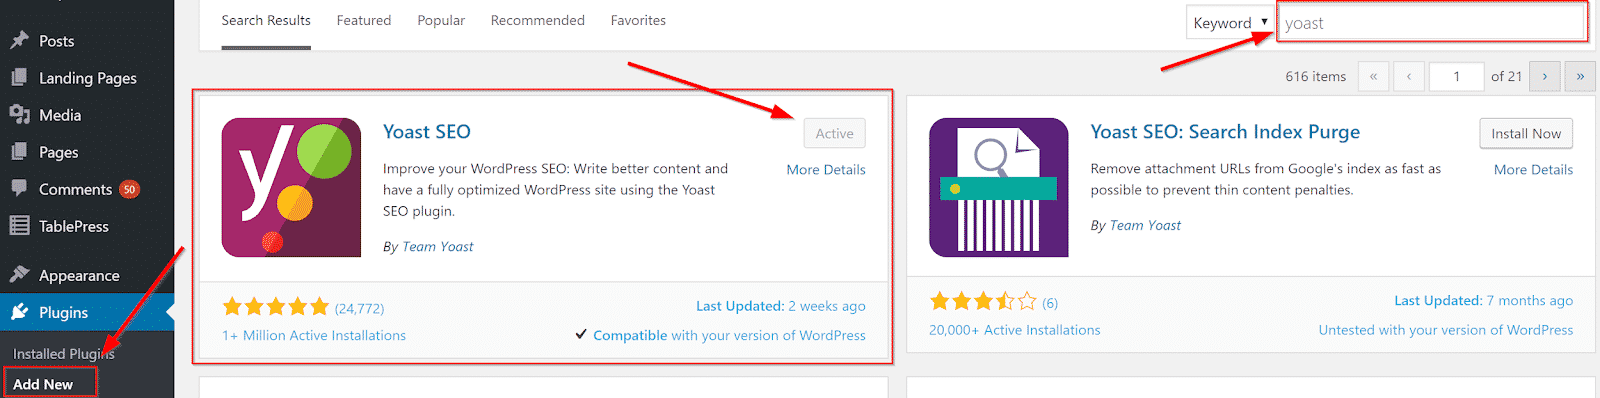The width and height of the screenshot is (1600, 398).
Task: Click the Pages icon in sidebar
Action: [x=19, y=151]
